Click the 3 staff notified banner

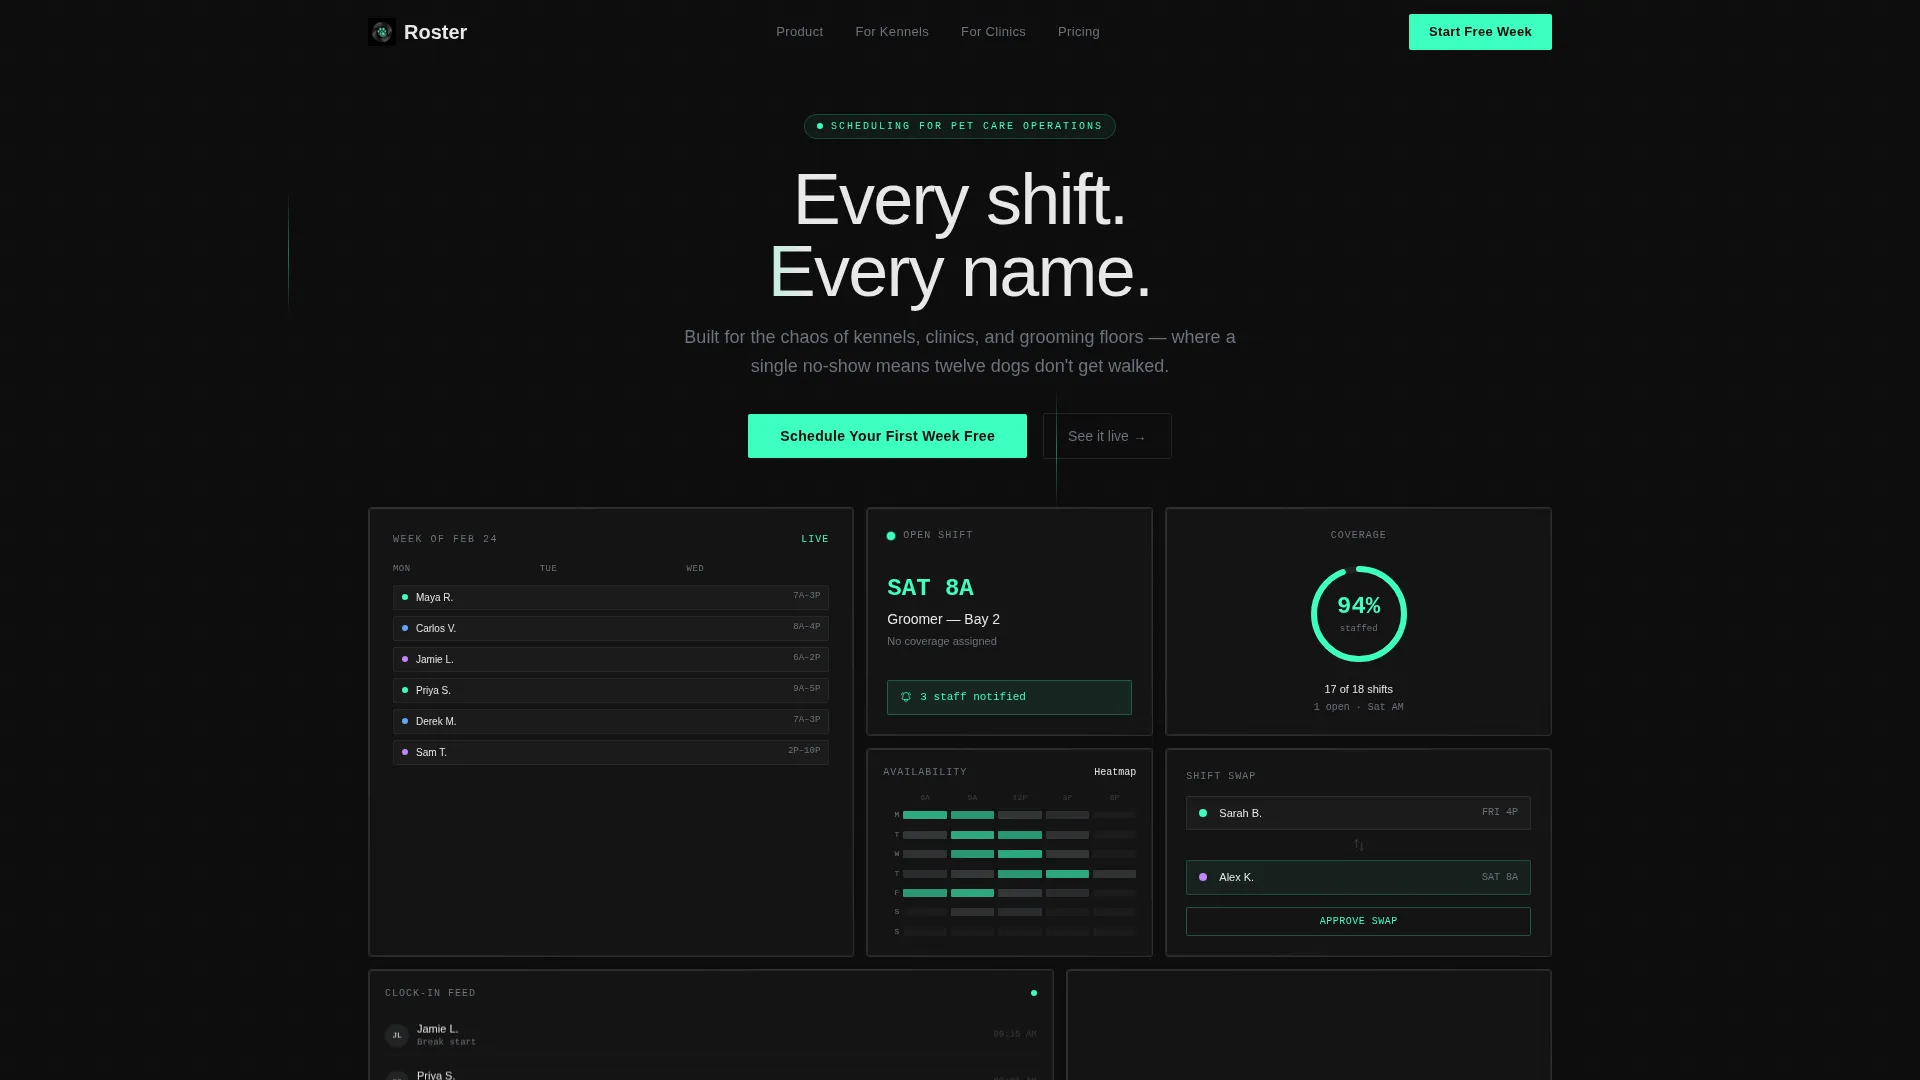coord(1009,697)
